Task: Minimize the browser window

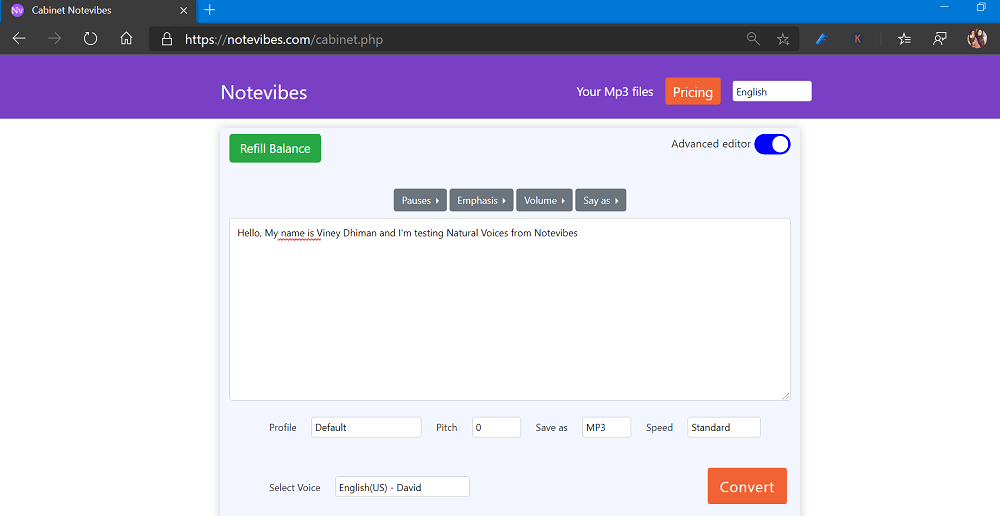Action: point(945,7)
